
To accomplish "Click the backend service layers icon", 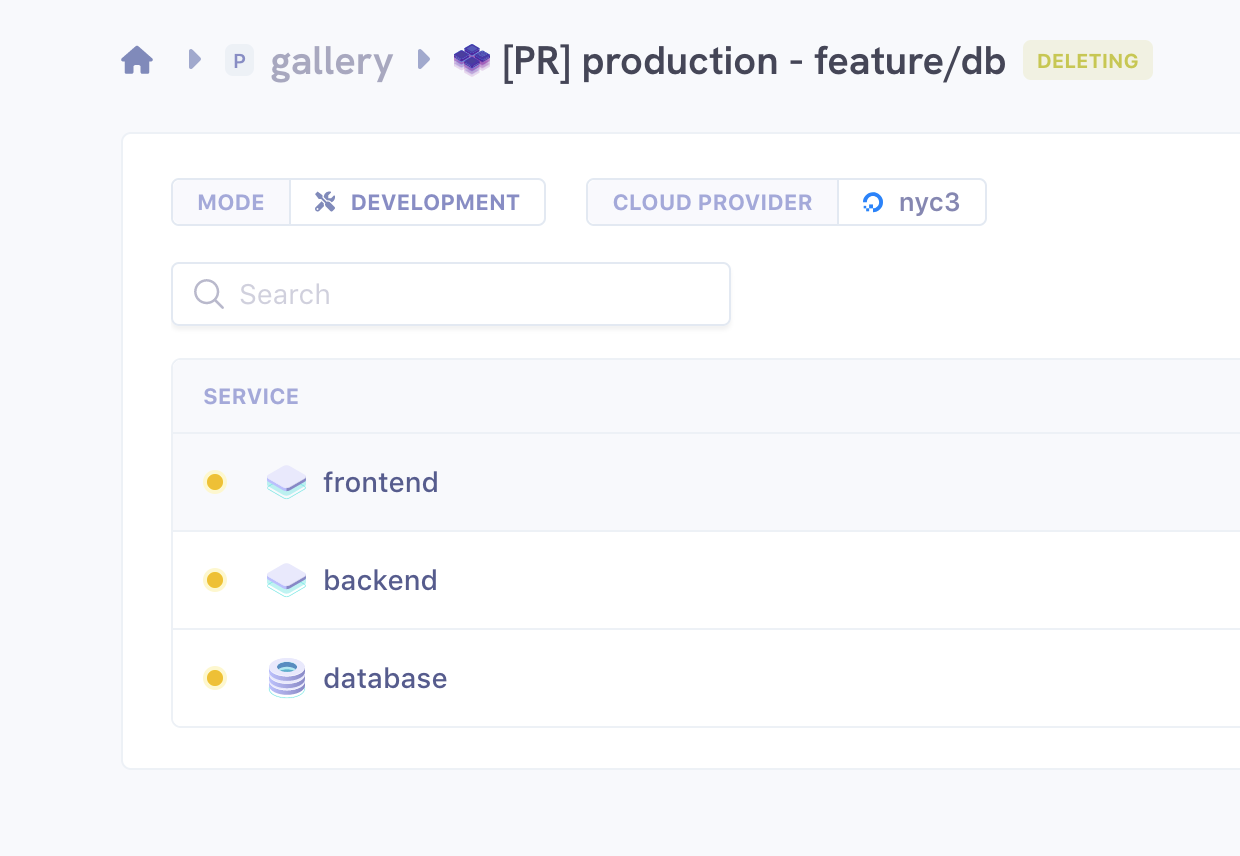I will tap(287, 580).
